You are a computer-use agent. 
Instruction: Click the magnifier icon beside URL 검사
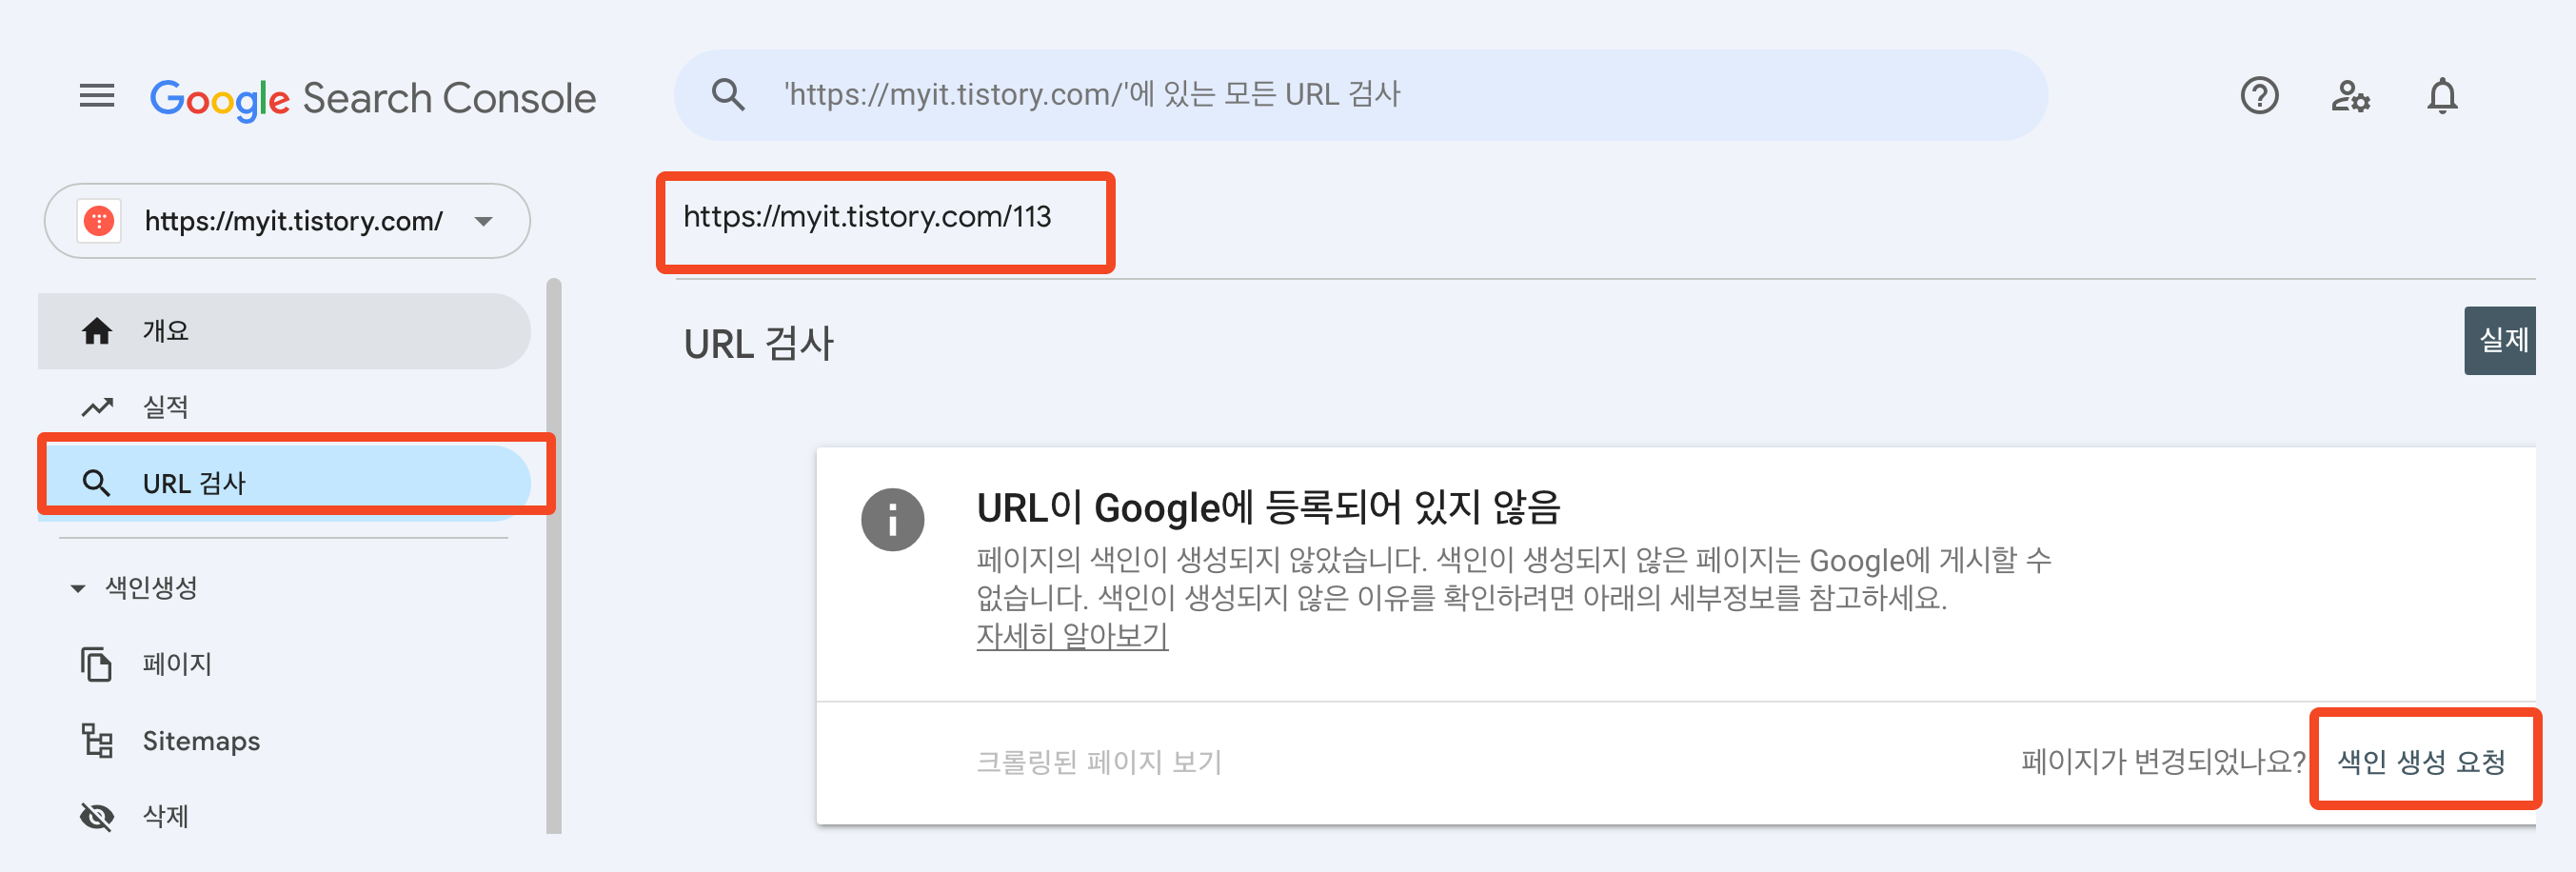(96, 483)
